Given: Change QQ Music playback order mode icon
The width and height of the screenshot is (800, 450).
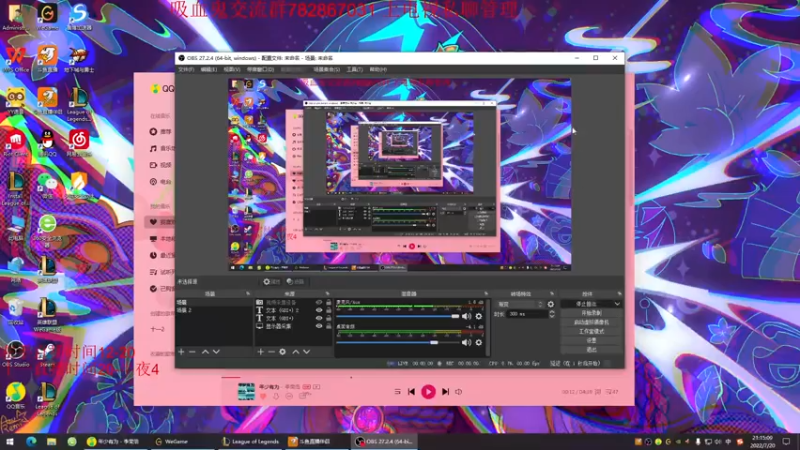Looking at the screenshot, I should pyautogui.click(x=397, y=391).
